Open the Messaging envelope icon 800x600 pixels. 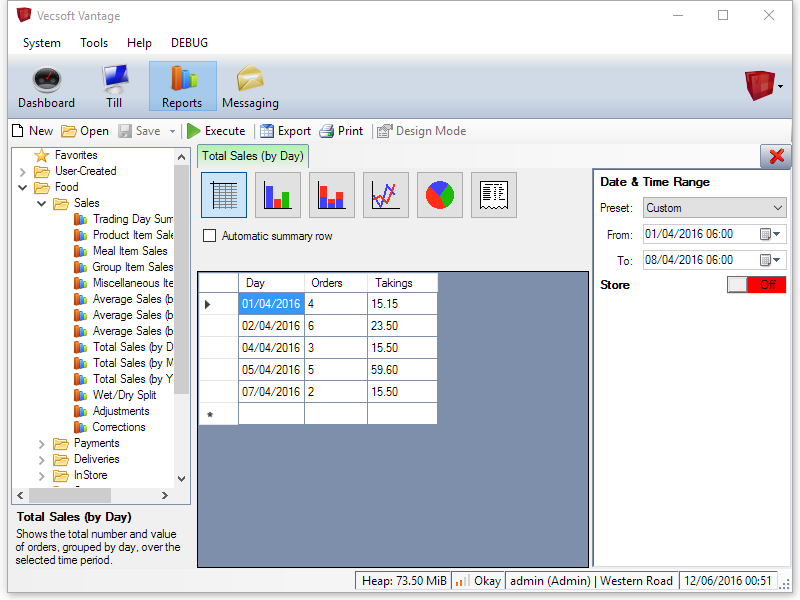pos(250,87)
